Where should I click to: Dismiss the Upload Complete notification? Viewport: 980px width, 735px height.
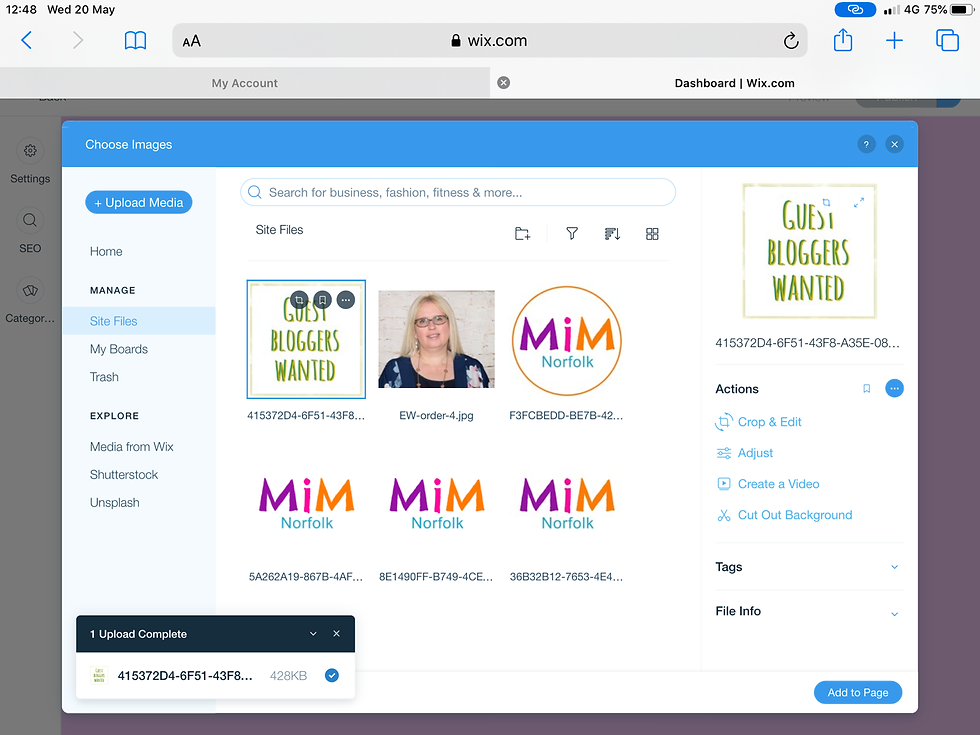[336, 634]
